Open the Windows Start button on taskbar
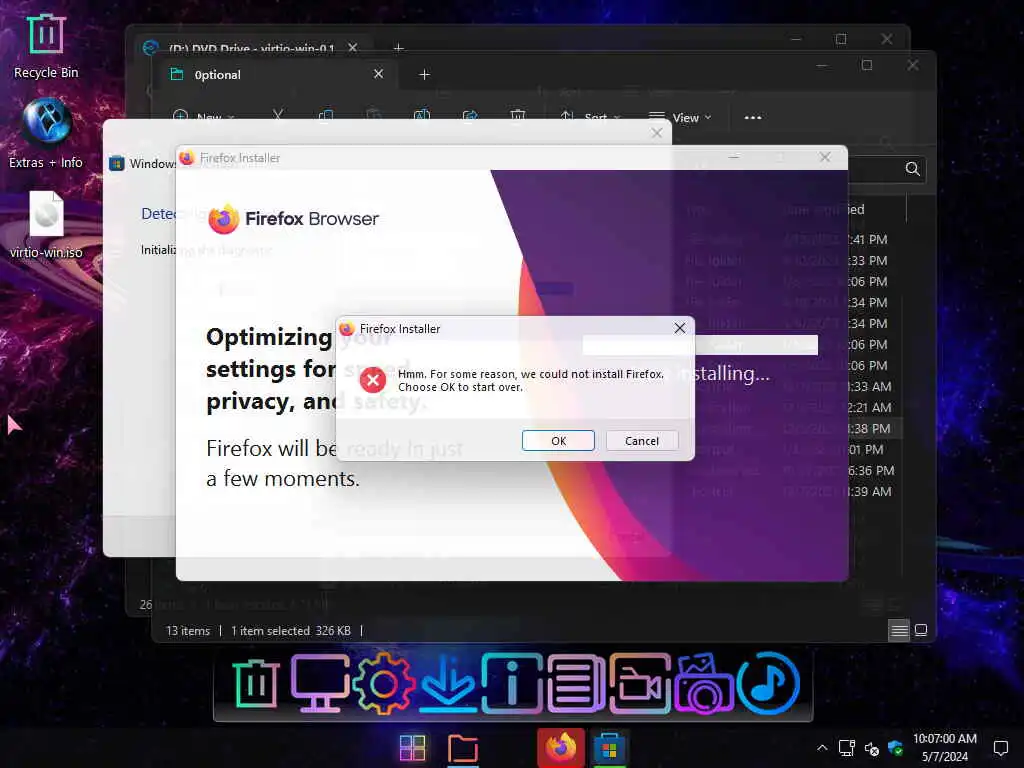Viewport: 1024px width, 768px height. [x=413, y=748]
